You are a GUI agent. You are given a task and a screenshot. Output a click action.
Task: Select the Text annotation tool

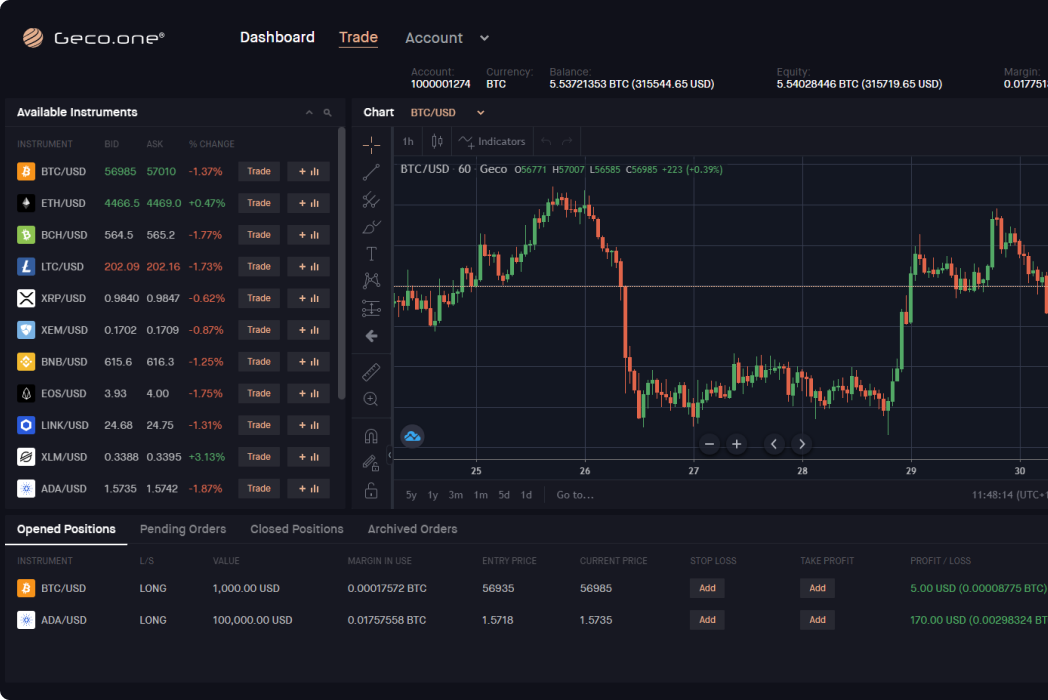tap(371, 253)
